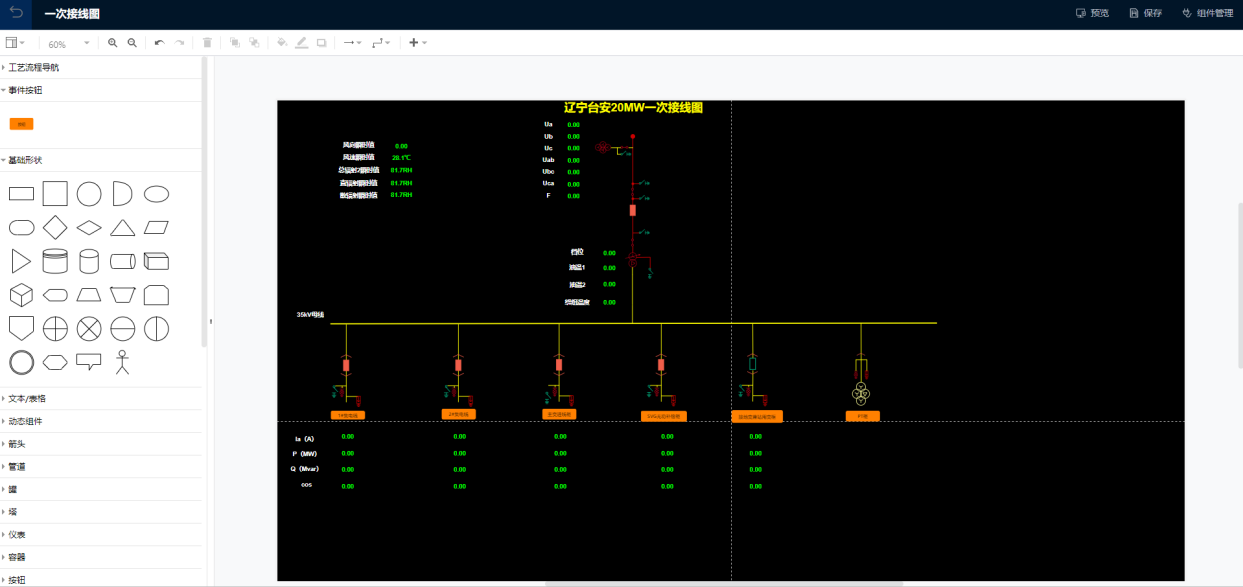Choose the cube shape from the palette
The image size is (1243, 587).
coord(21,295)
